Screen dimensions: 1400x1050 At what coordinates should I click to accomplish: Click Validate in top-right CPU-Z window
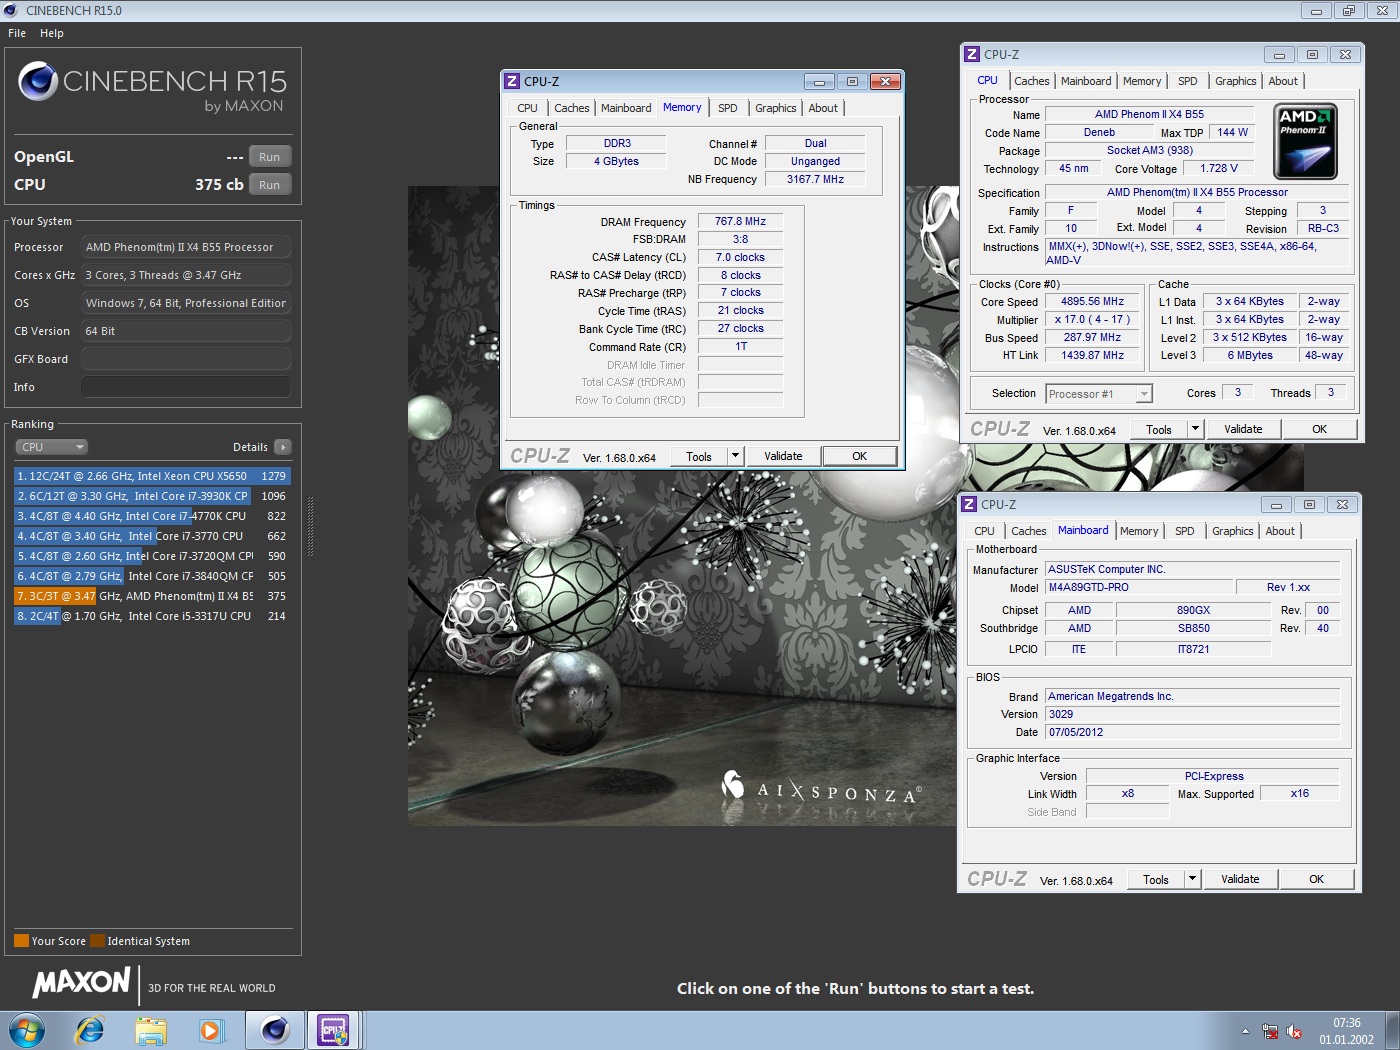point(1243,429)
